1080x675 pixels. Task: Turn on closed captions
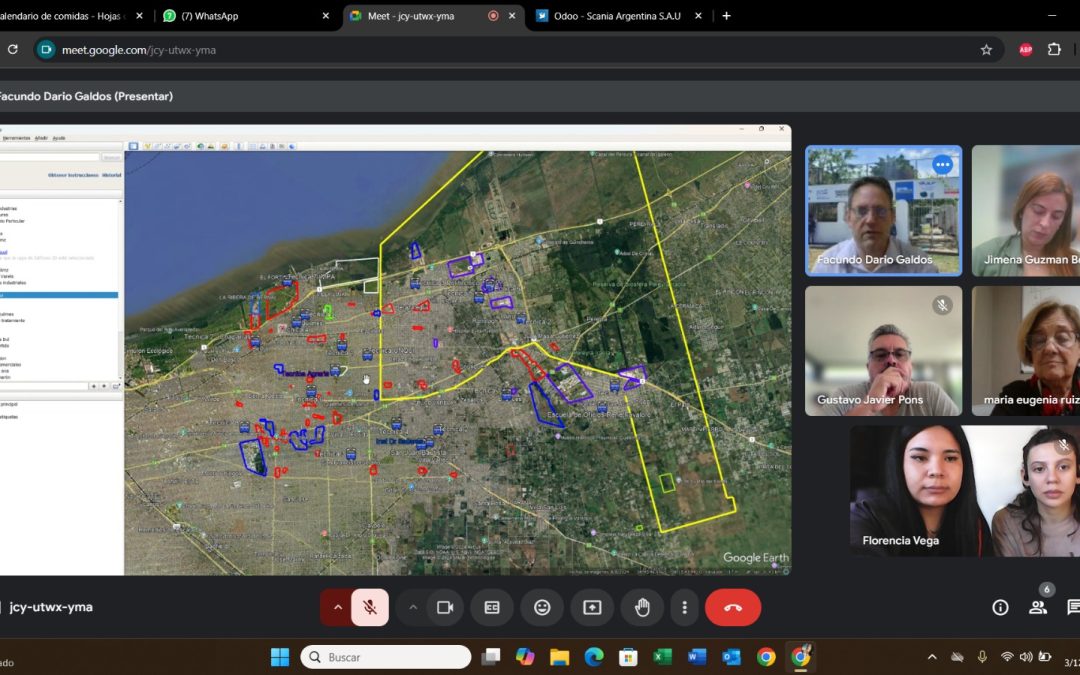tap(492, 608)
